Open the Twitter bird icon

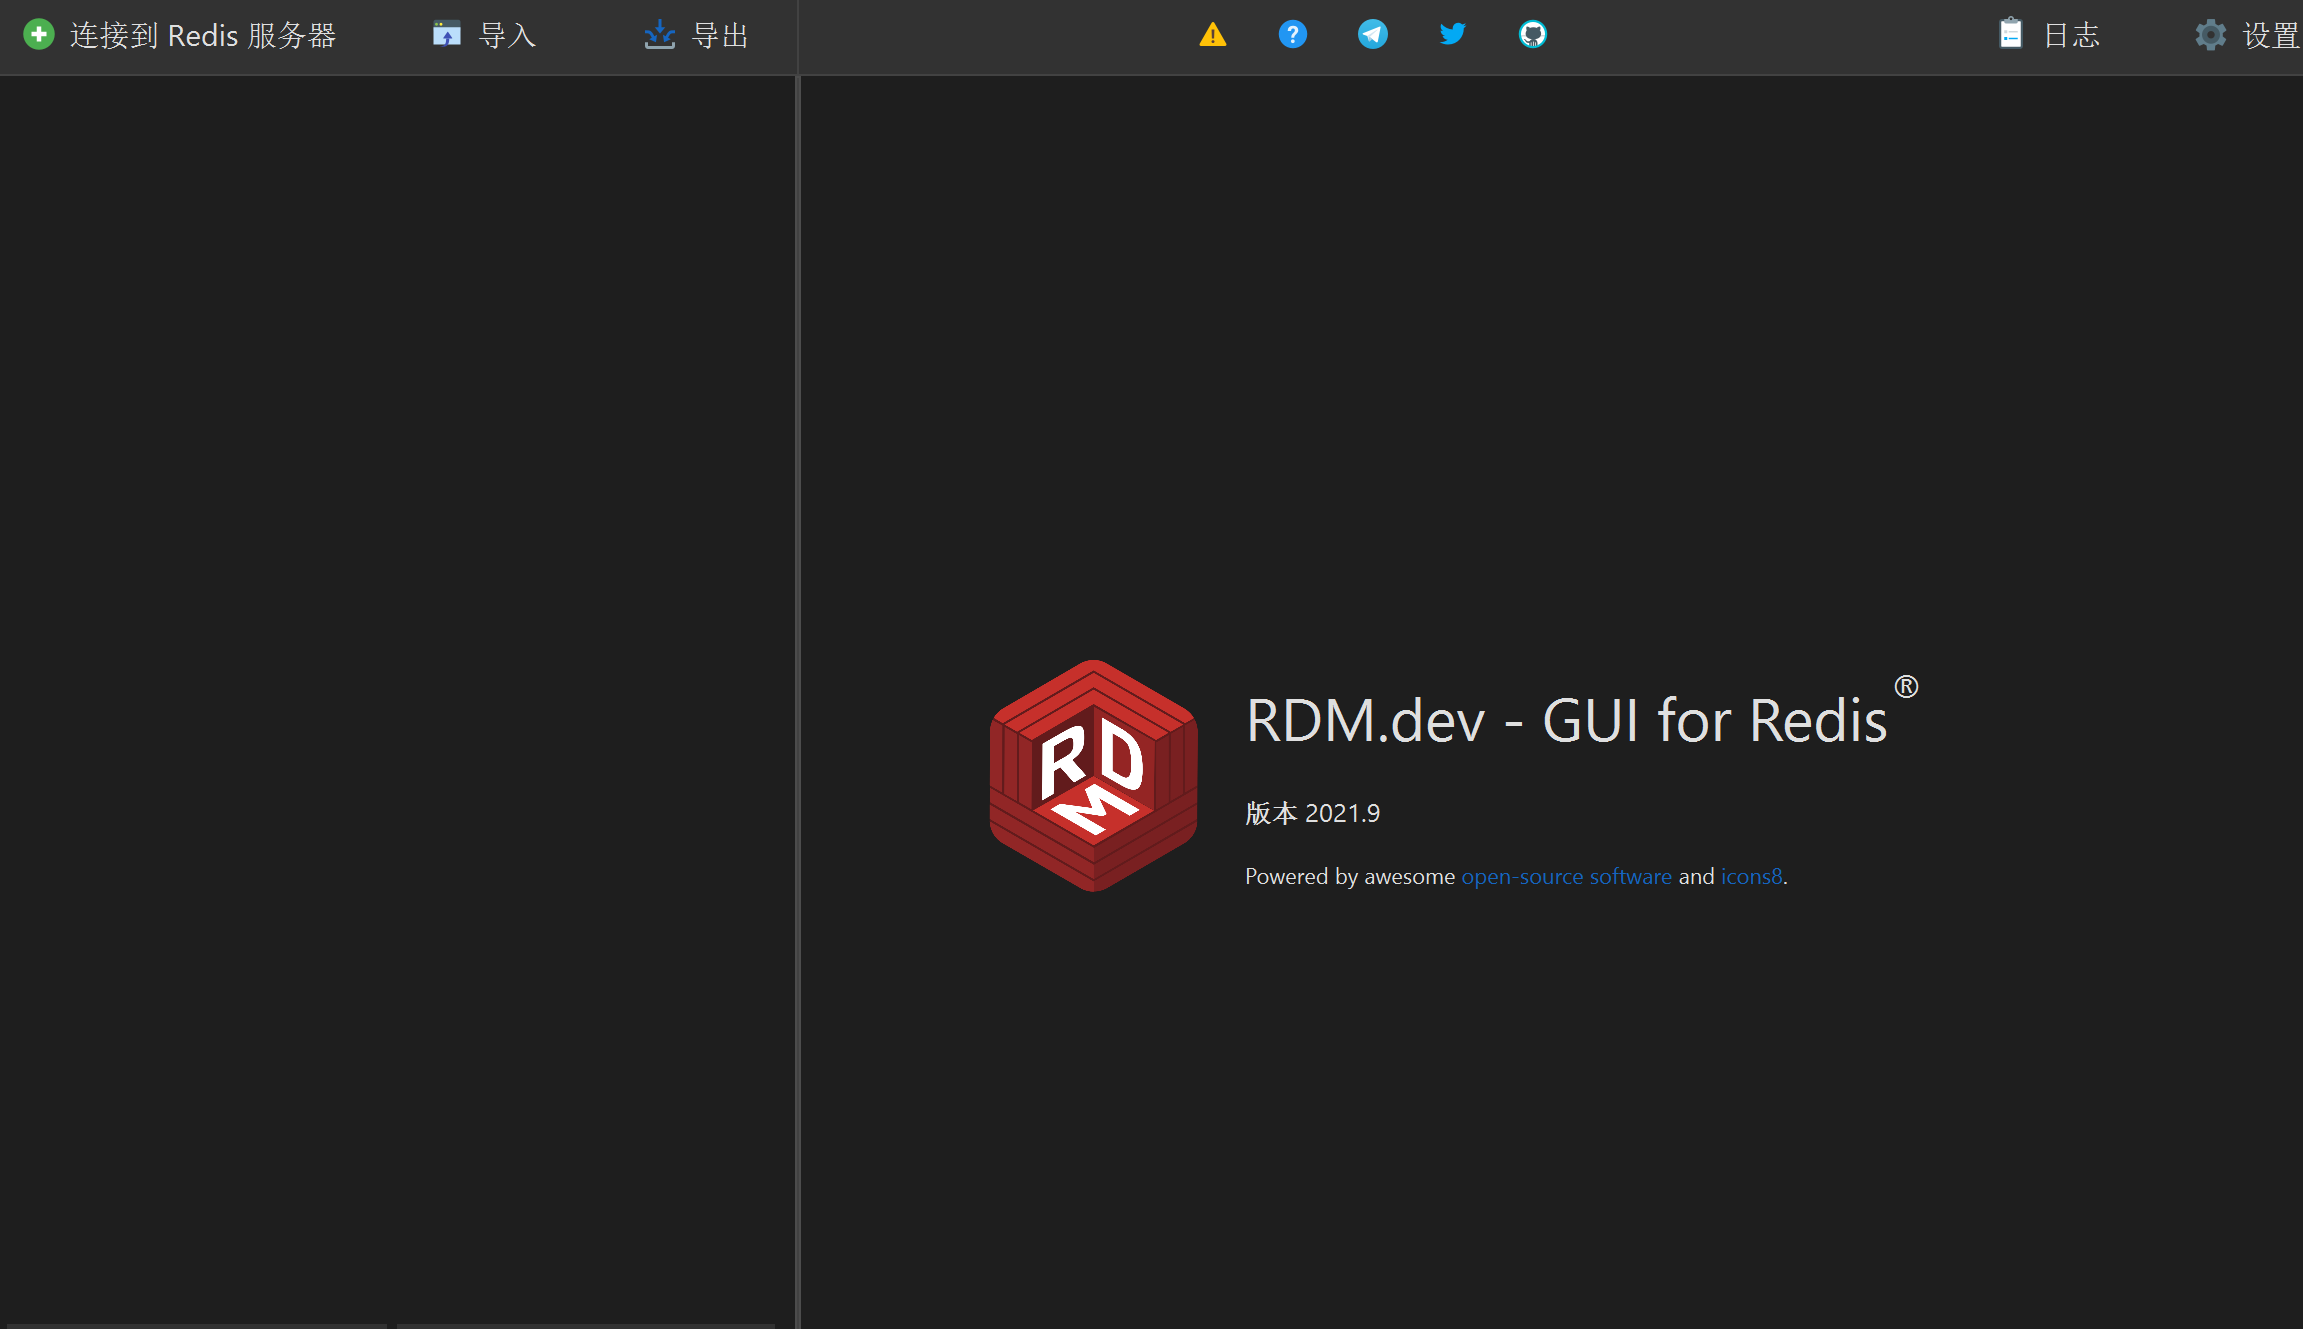click(1453, 35)
